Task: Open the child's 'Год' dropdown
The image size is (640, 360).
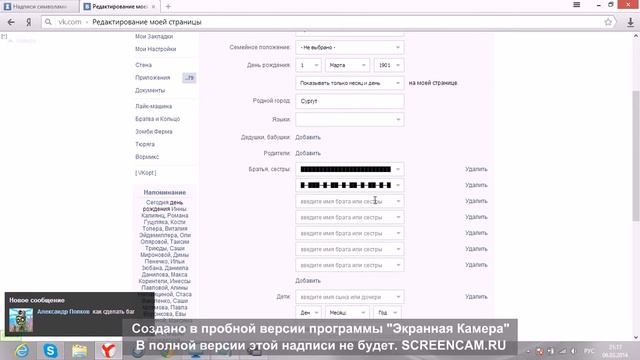Action: point(387,313)
